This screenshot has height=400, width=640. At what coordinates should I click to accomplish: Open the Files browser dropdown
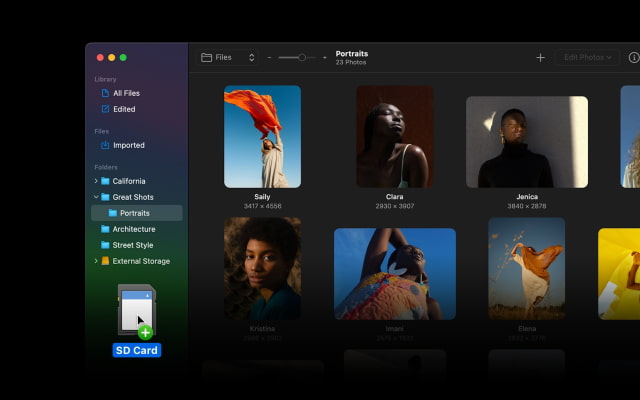point(228,58)
